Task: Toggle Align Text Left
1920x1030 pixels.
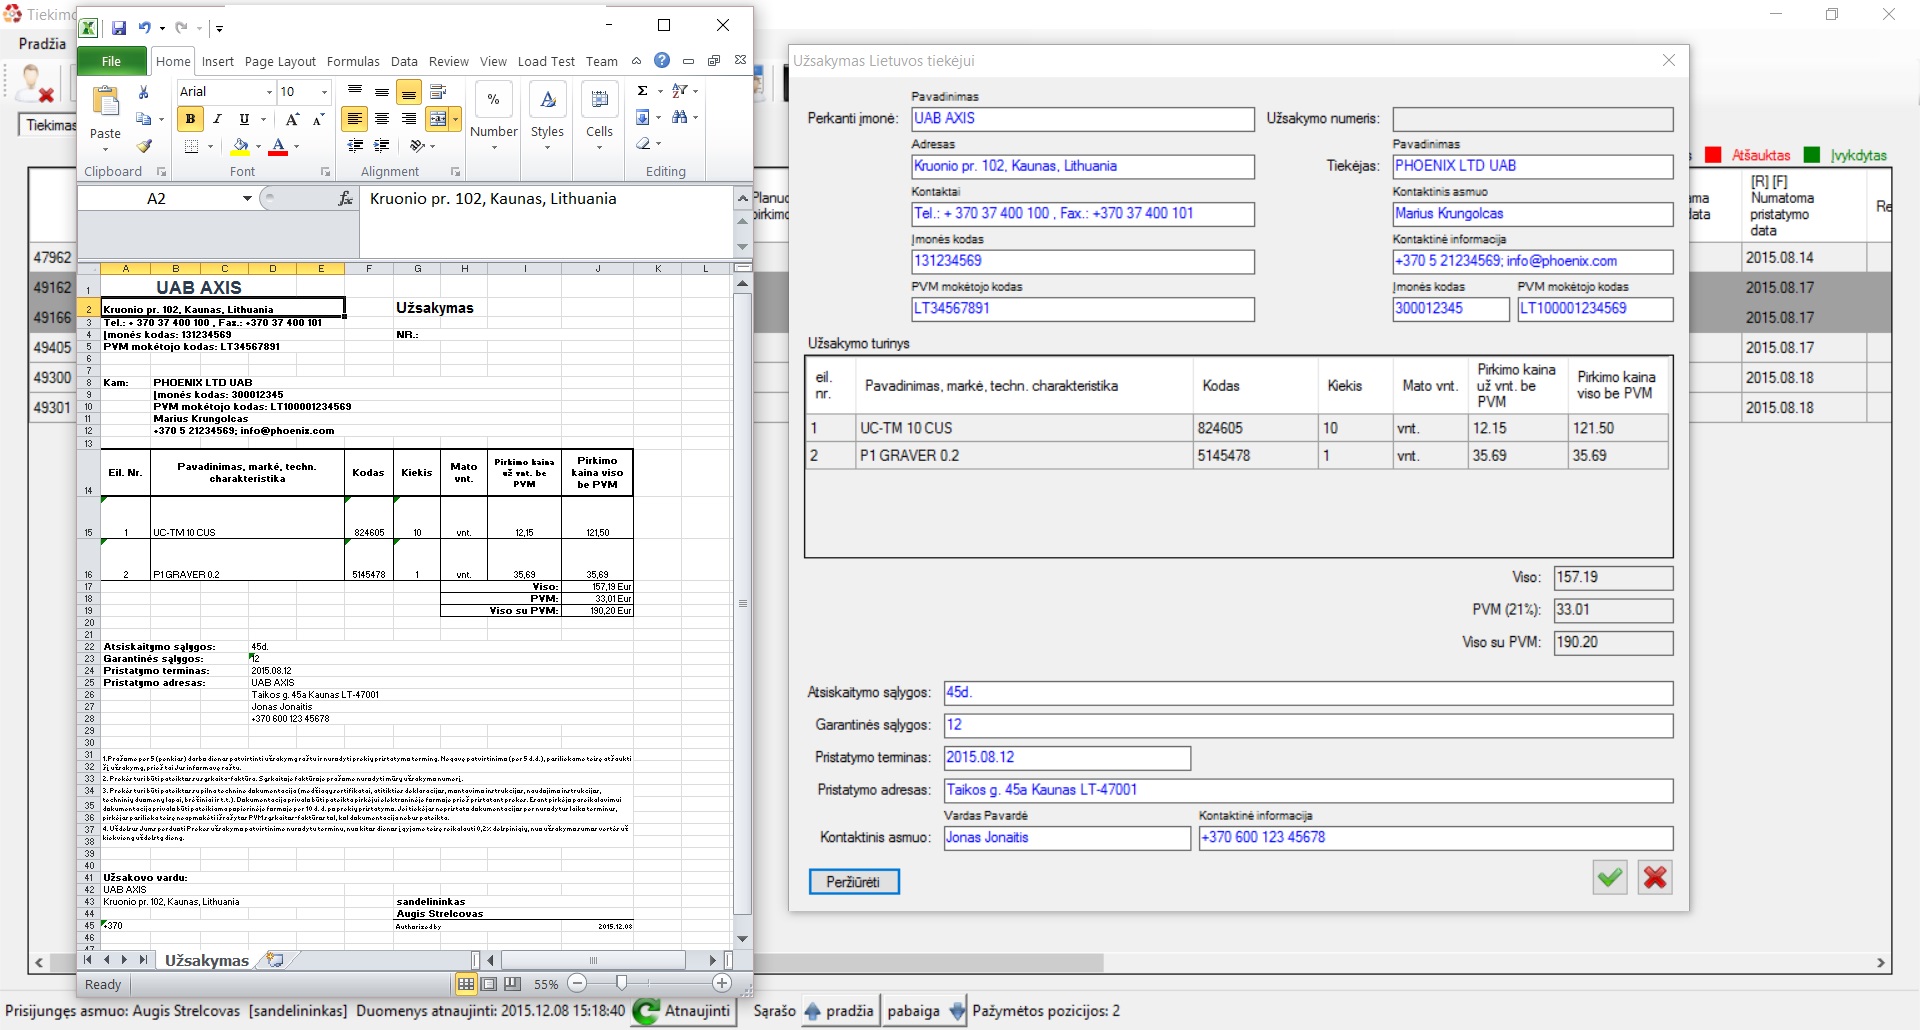Action: 354,119
